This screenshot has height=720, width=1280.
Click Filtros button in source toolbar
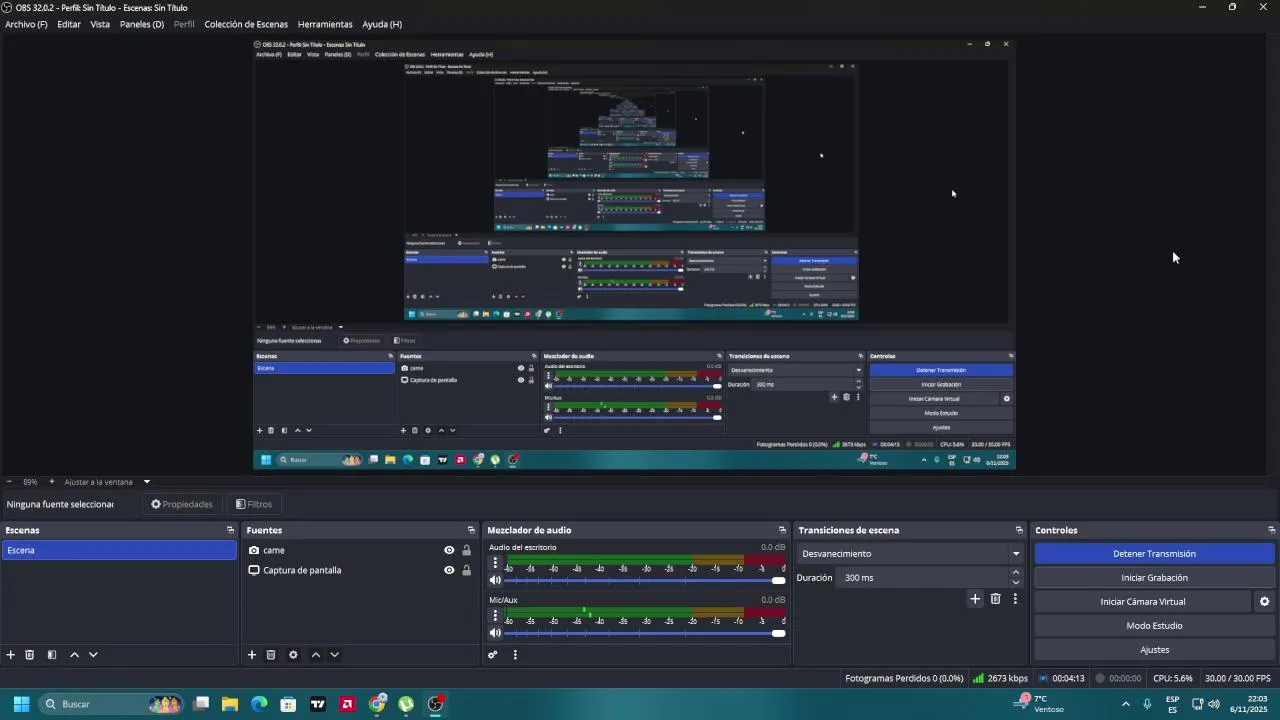point(254,504)
